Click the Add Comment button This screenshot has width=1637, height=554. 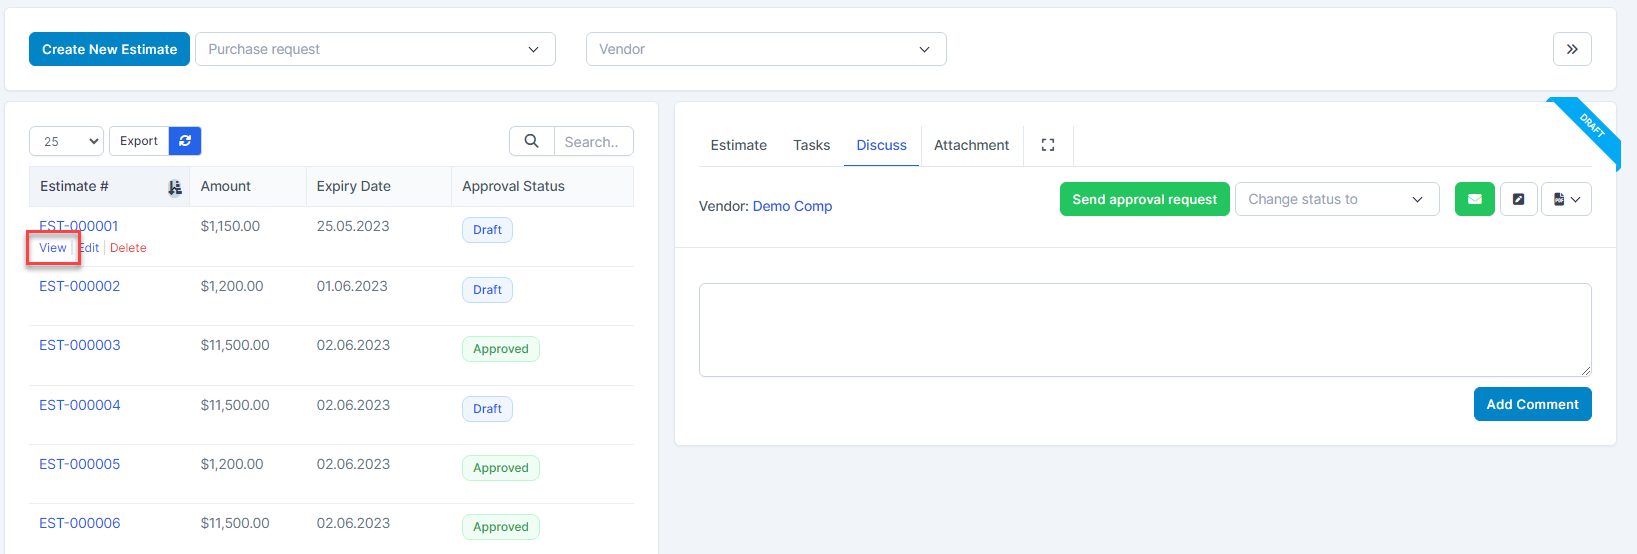1532,404
